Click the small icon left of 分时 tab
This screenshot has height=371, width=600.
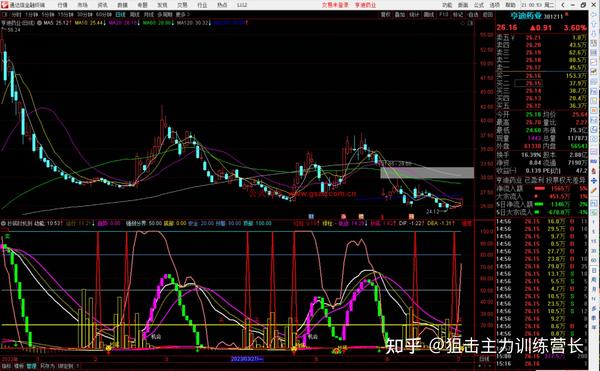pos(5,15)
